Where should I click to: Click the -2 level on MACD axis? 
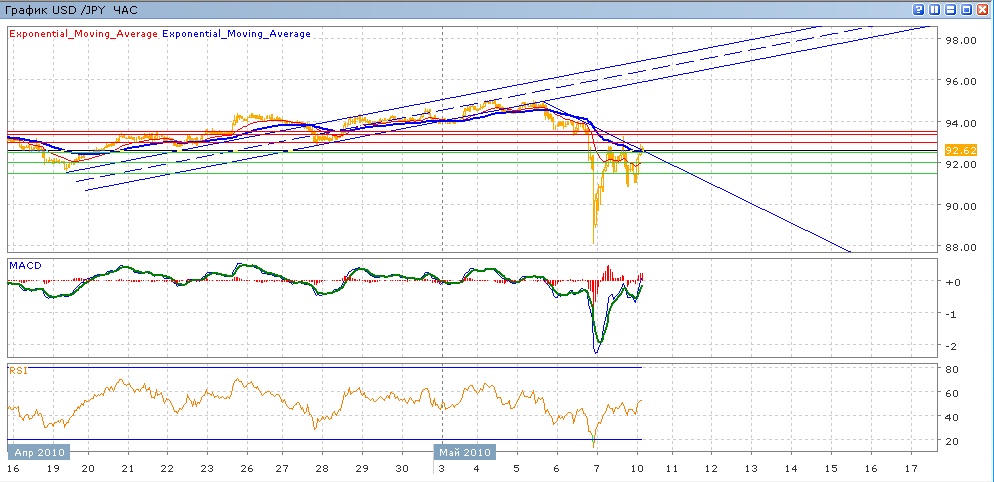tap(953, 346)
